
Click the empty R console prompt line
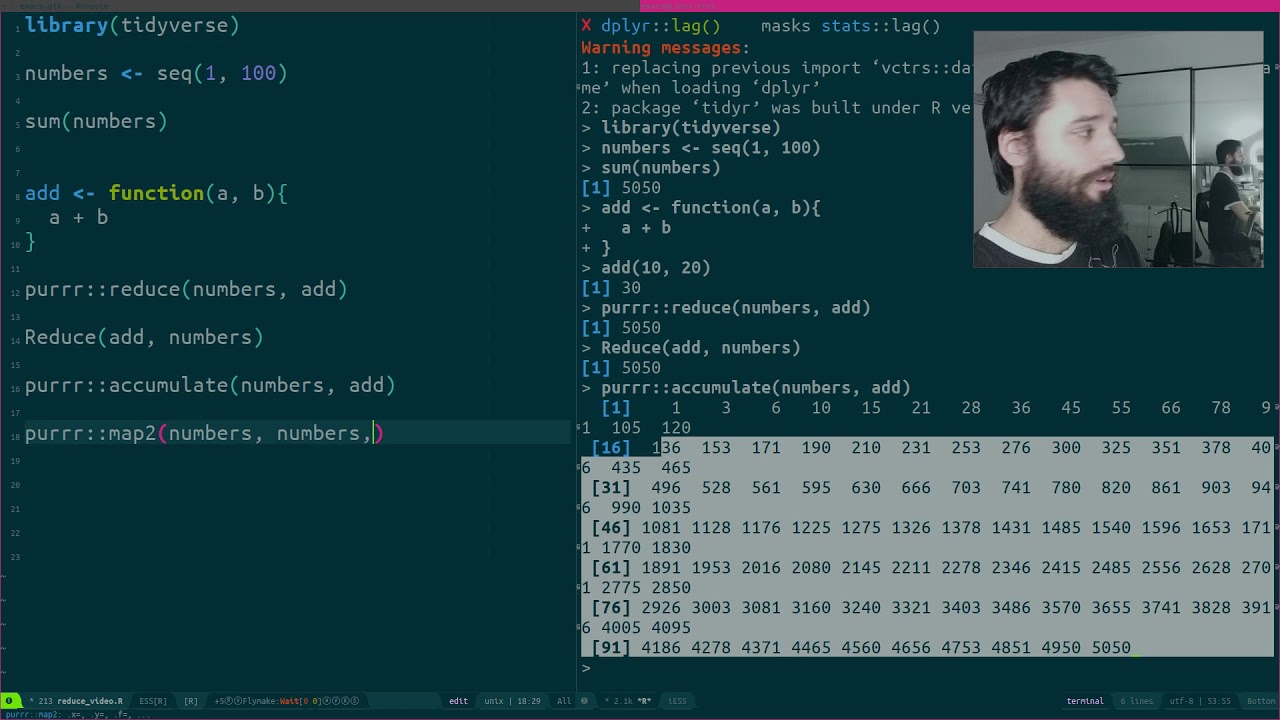click(586, 667)
